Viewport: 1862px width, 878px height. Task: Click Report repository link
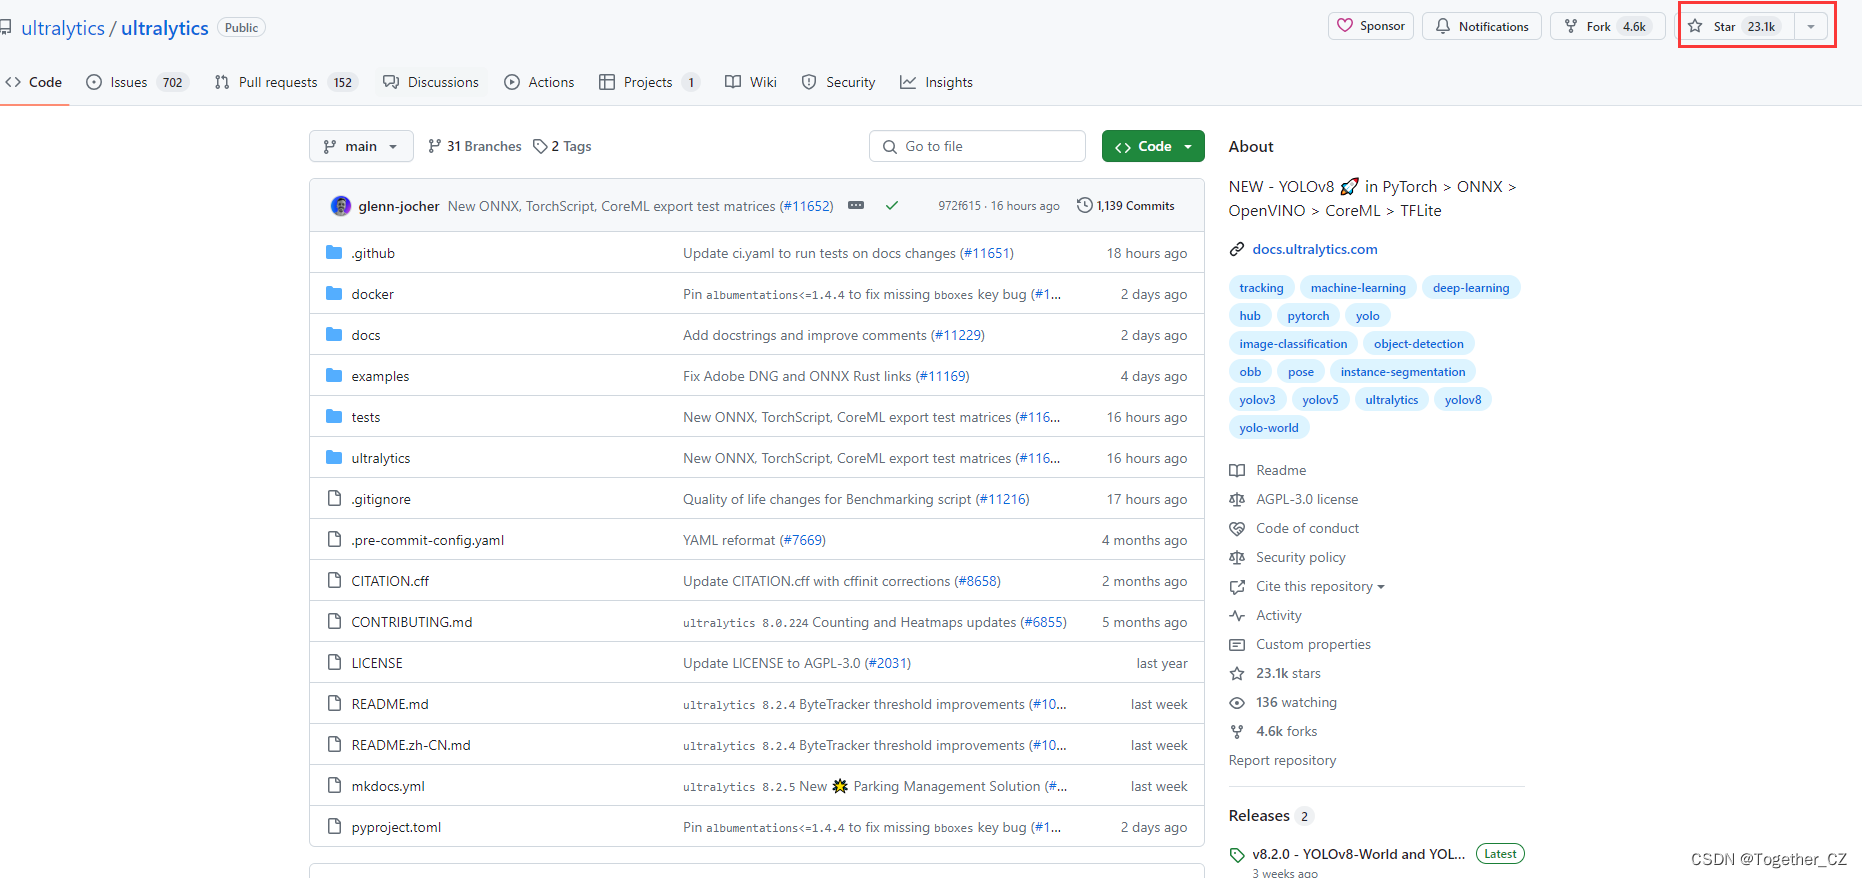[x=1282, y=760]
